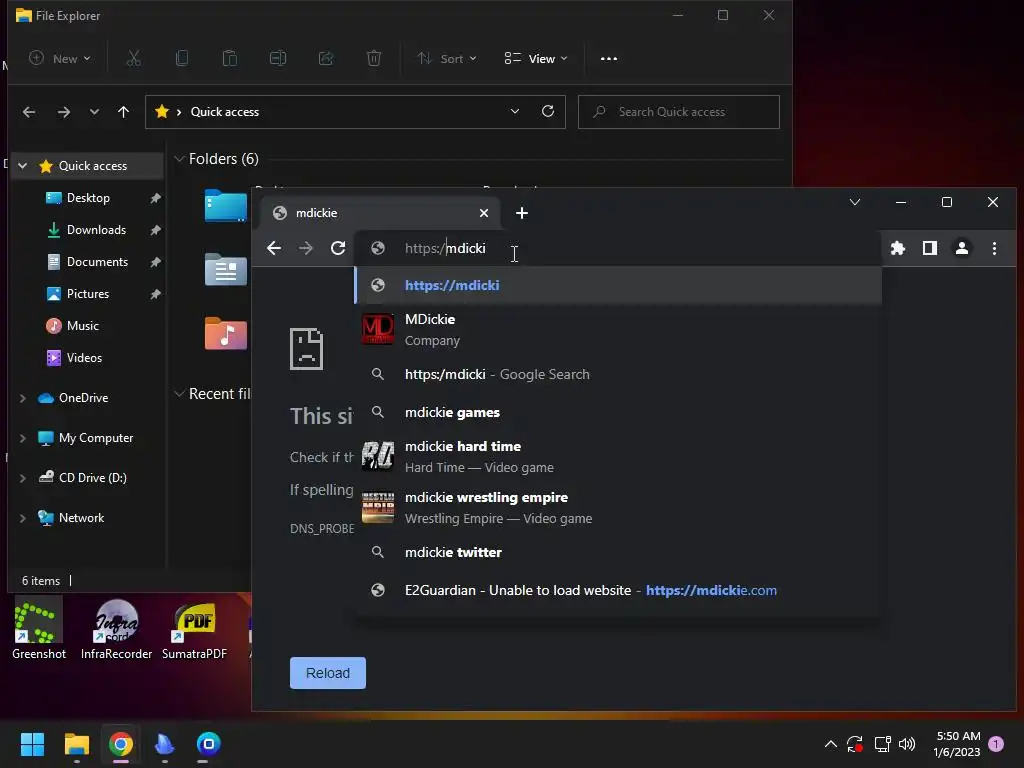
Task: Choose the mdickie twitter suggestion
Action: point(618,552)
